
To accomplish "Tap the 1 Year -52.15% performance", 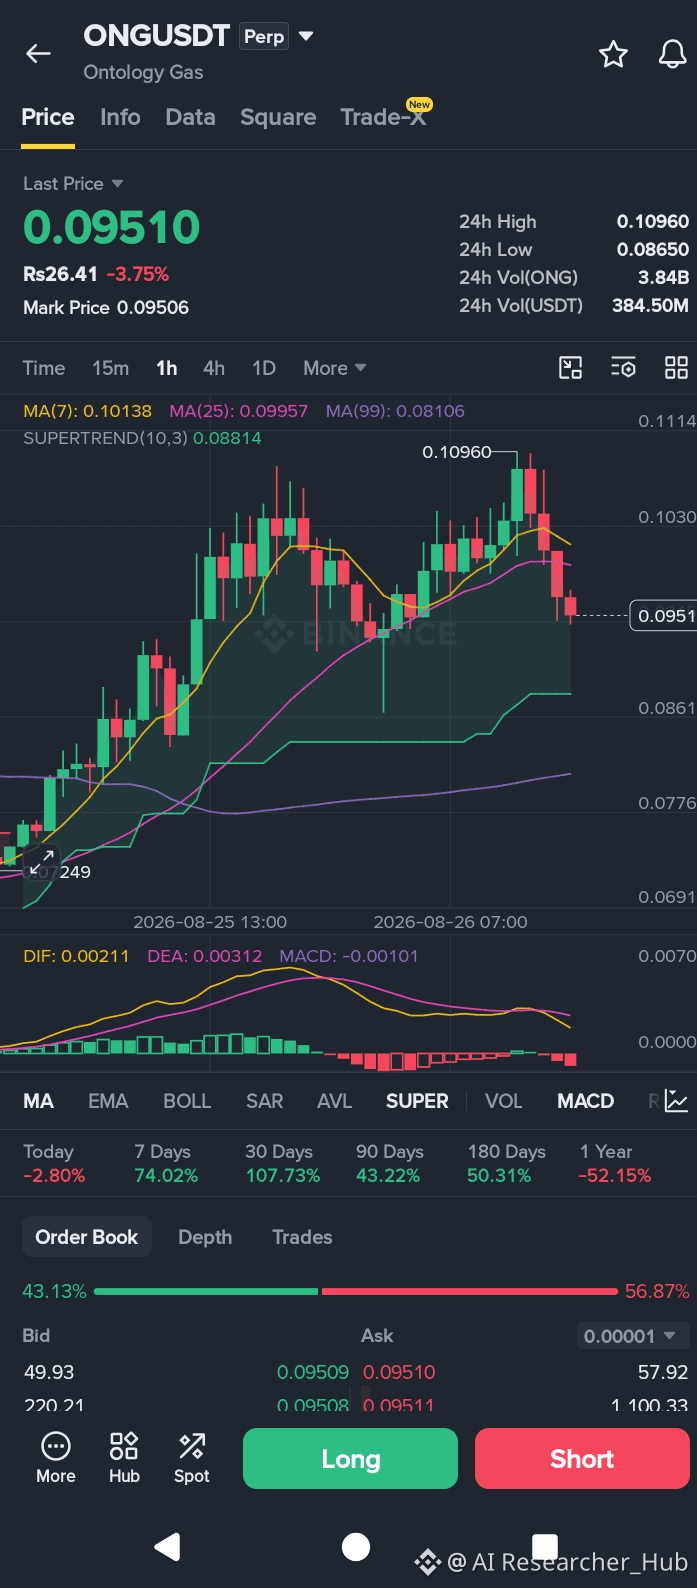I will pos(615,1164).
